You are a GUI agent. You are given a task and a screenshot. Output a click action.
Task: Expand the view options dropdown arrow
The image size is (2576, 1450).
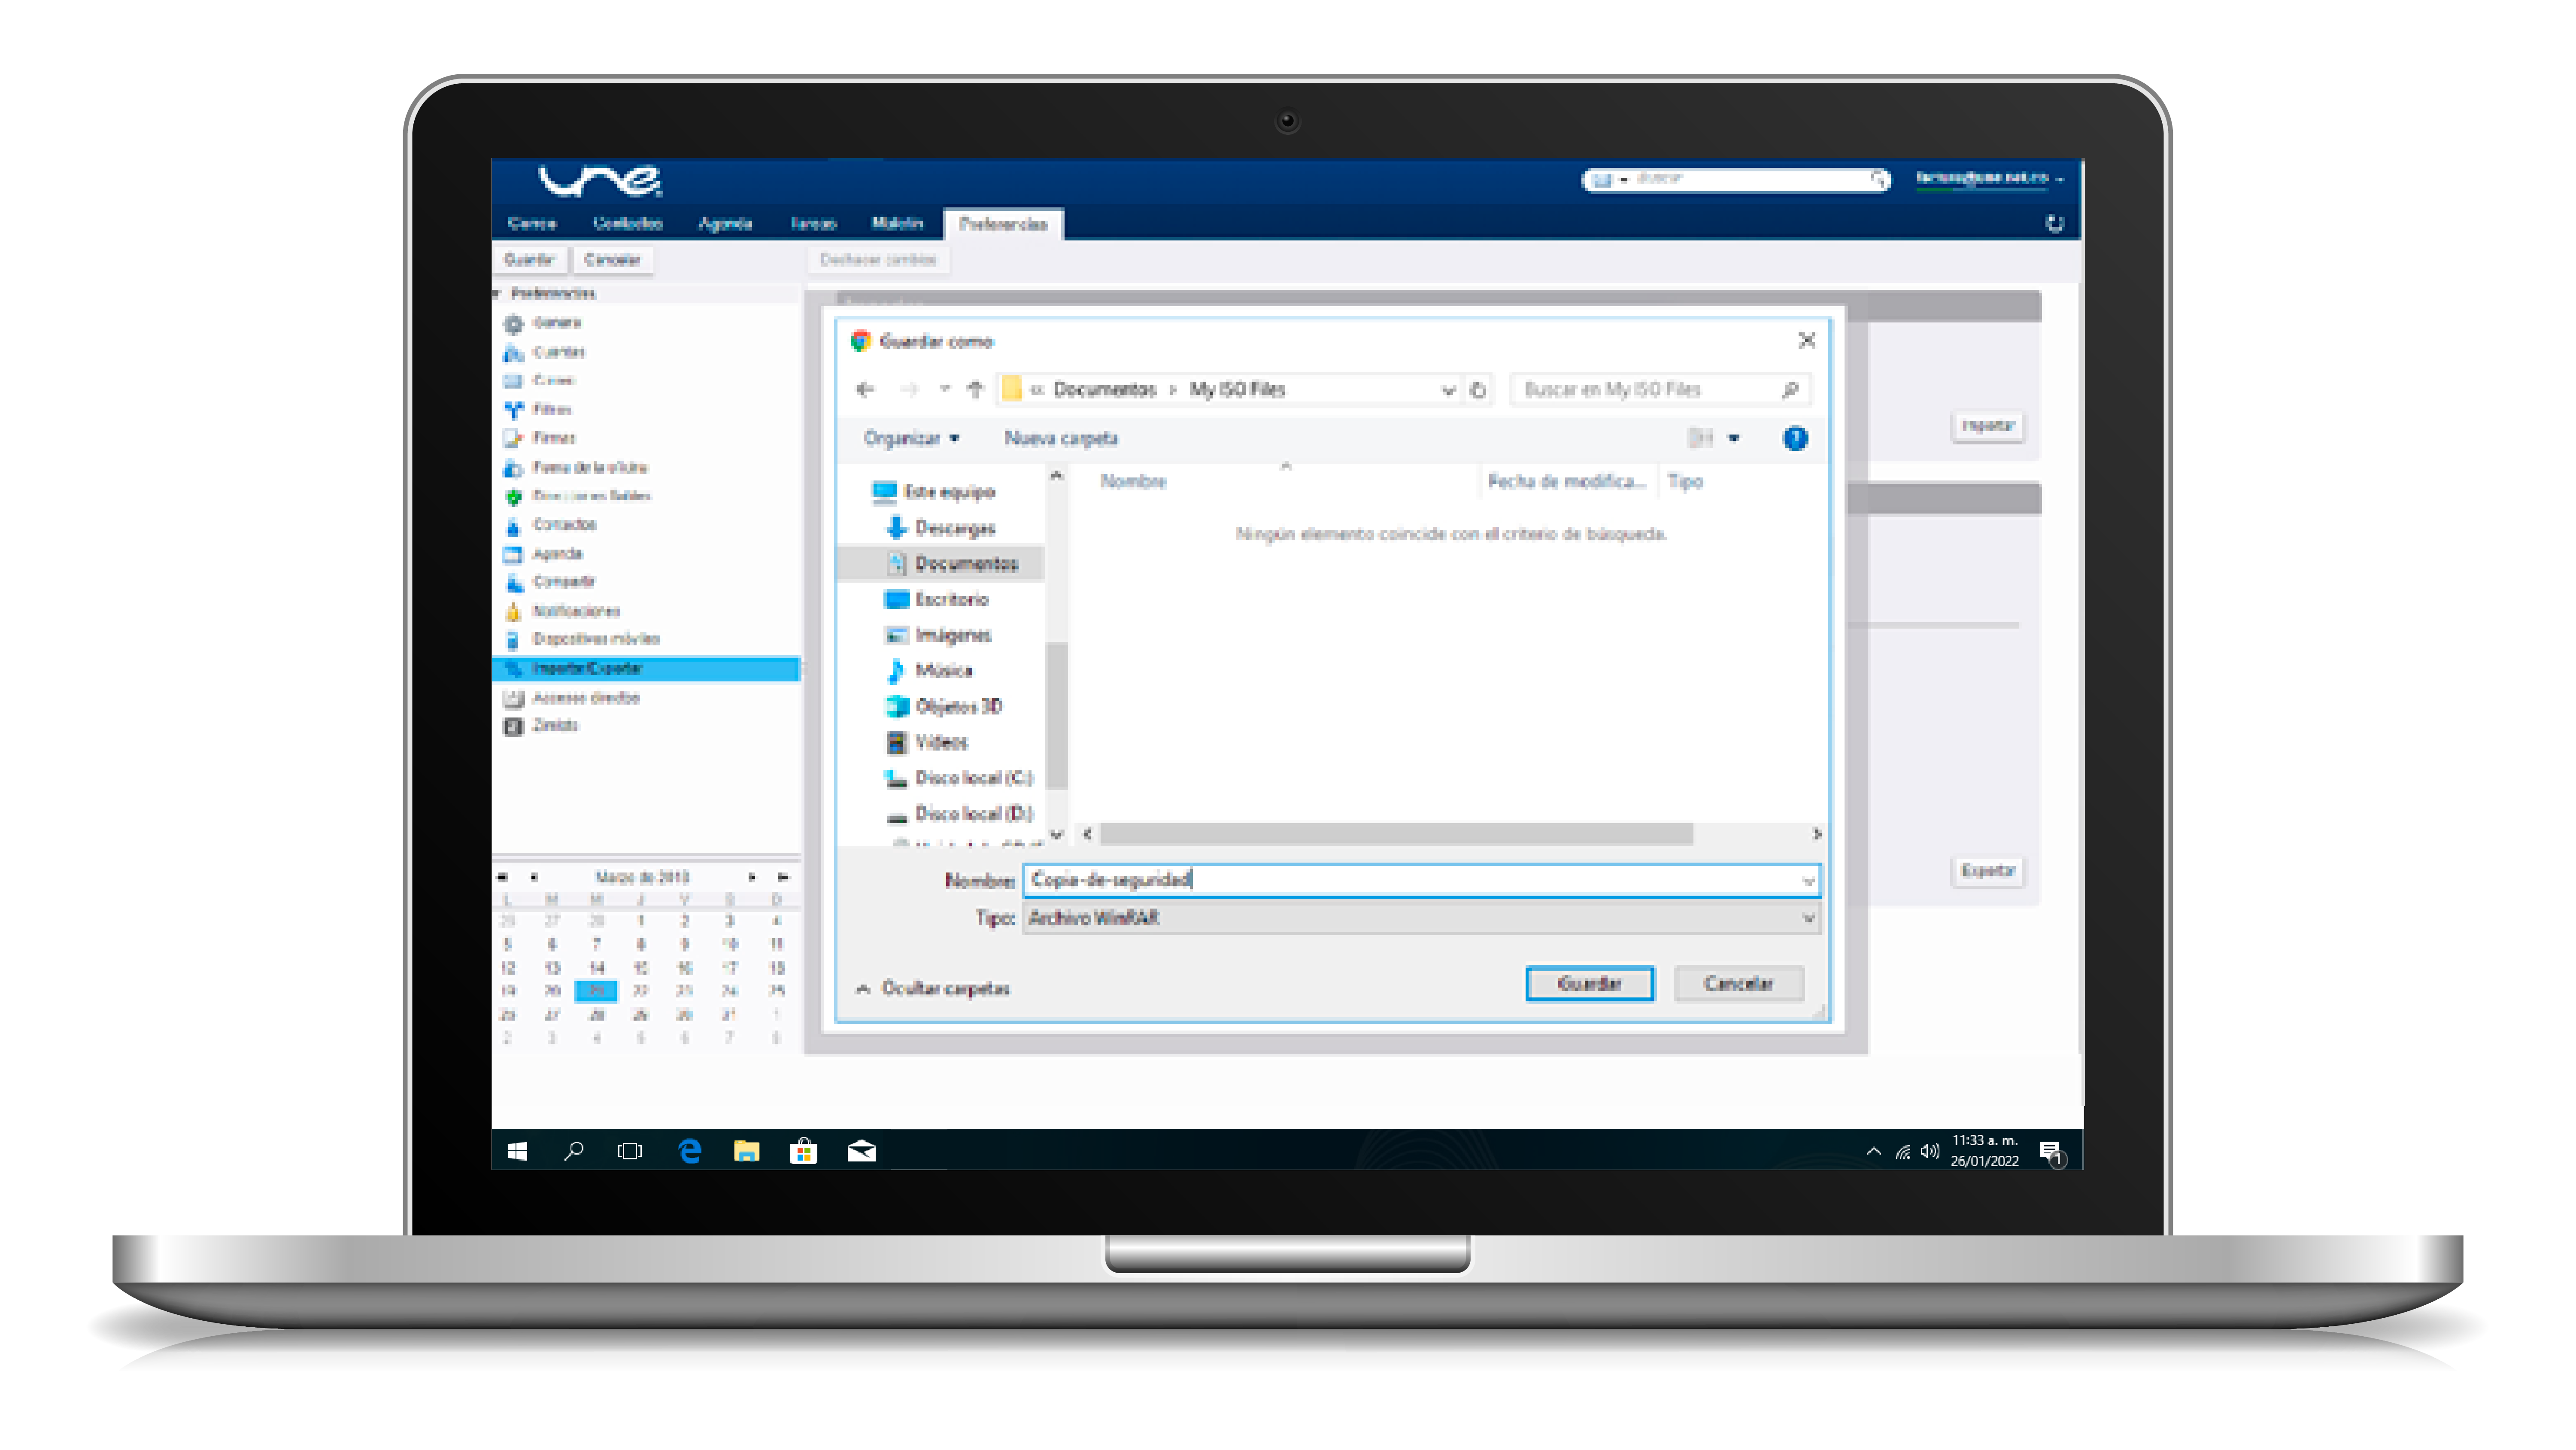1734,438
